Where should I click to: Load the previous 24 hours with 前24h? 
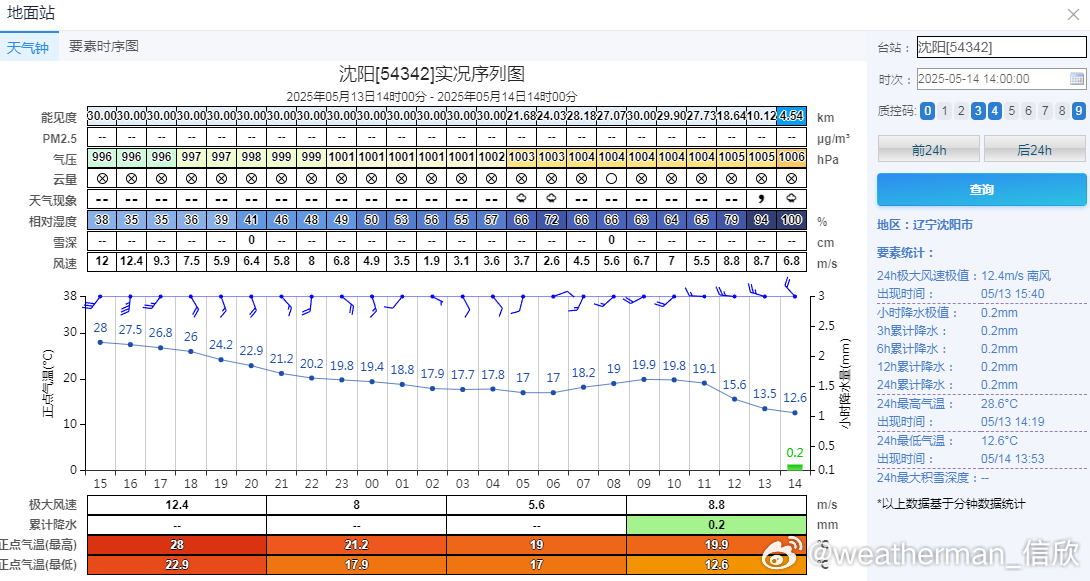point(929,149)
